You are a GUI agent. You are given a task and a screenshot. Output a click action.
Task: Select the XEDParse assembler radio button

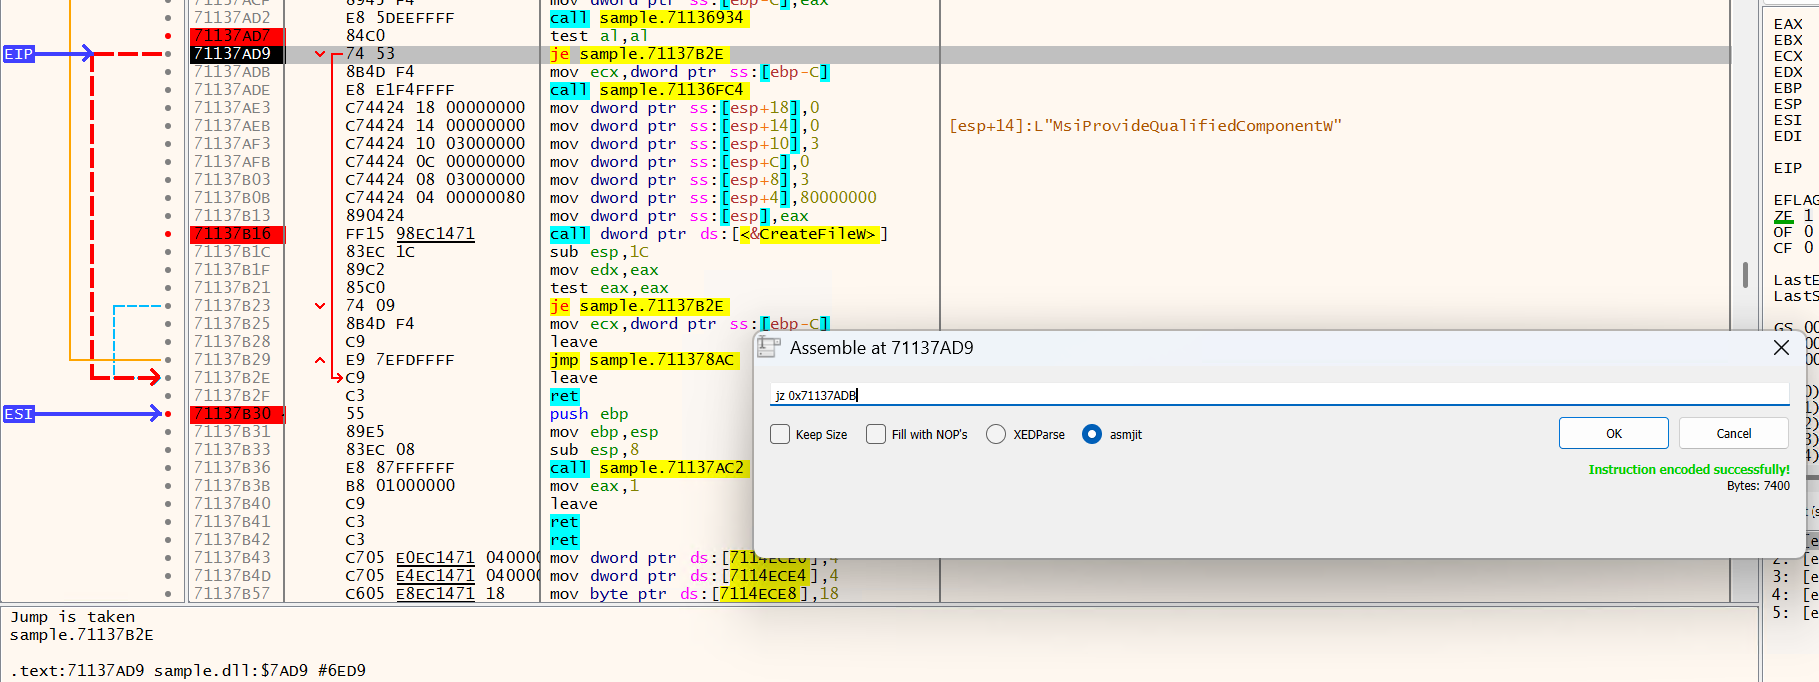[996, 434]
